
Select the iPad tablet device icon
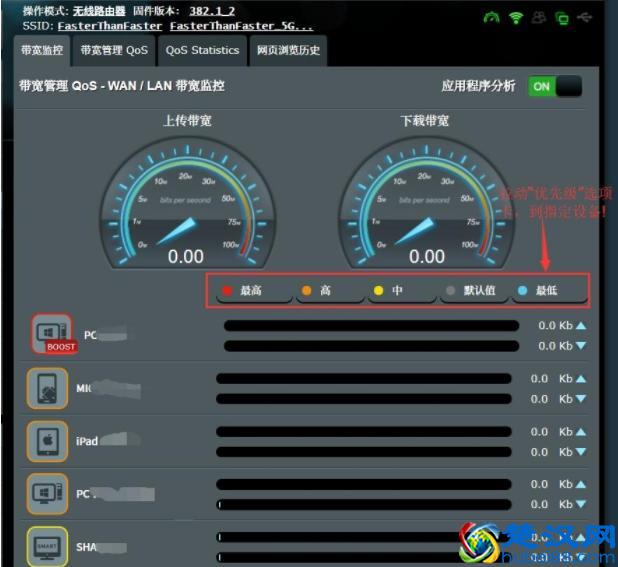point(47,441)
